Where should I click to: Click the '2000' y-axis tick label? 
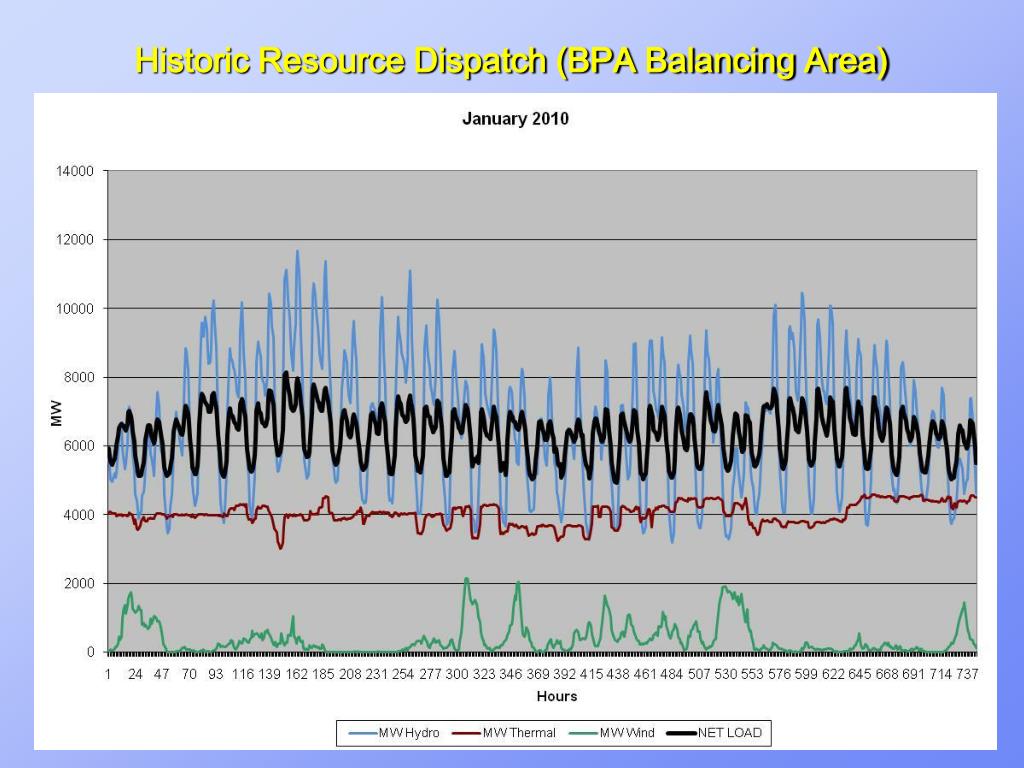[79, 584]
